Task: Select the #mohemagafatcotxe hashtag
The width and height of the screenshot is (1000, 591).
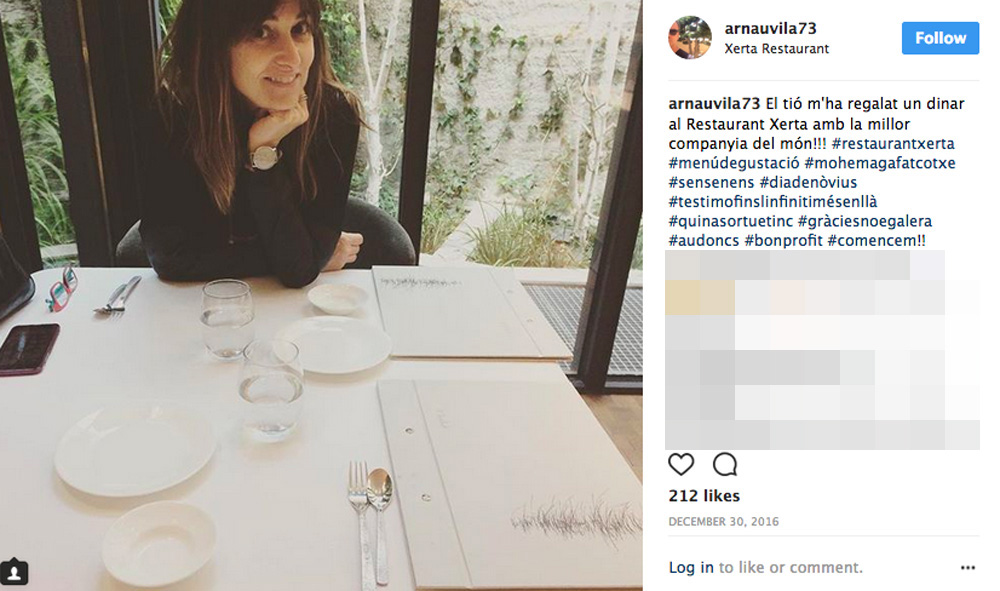Action: [x=879, y=162]
